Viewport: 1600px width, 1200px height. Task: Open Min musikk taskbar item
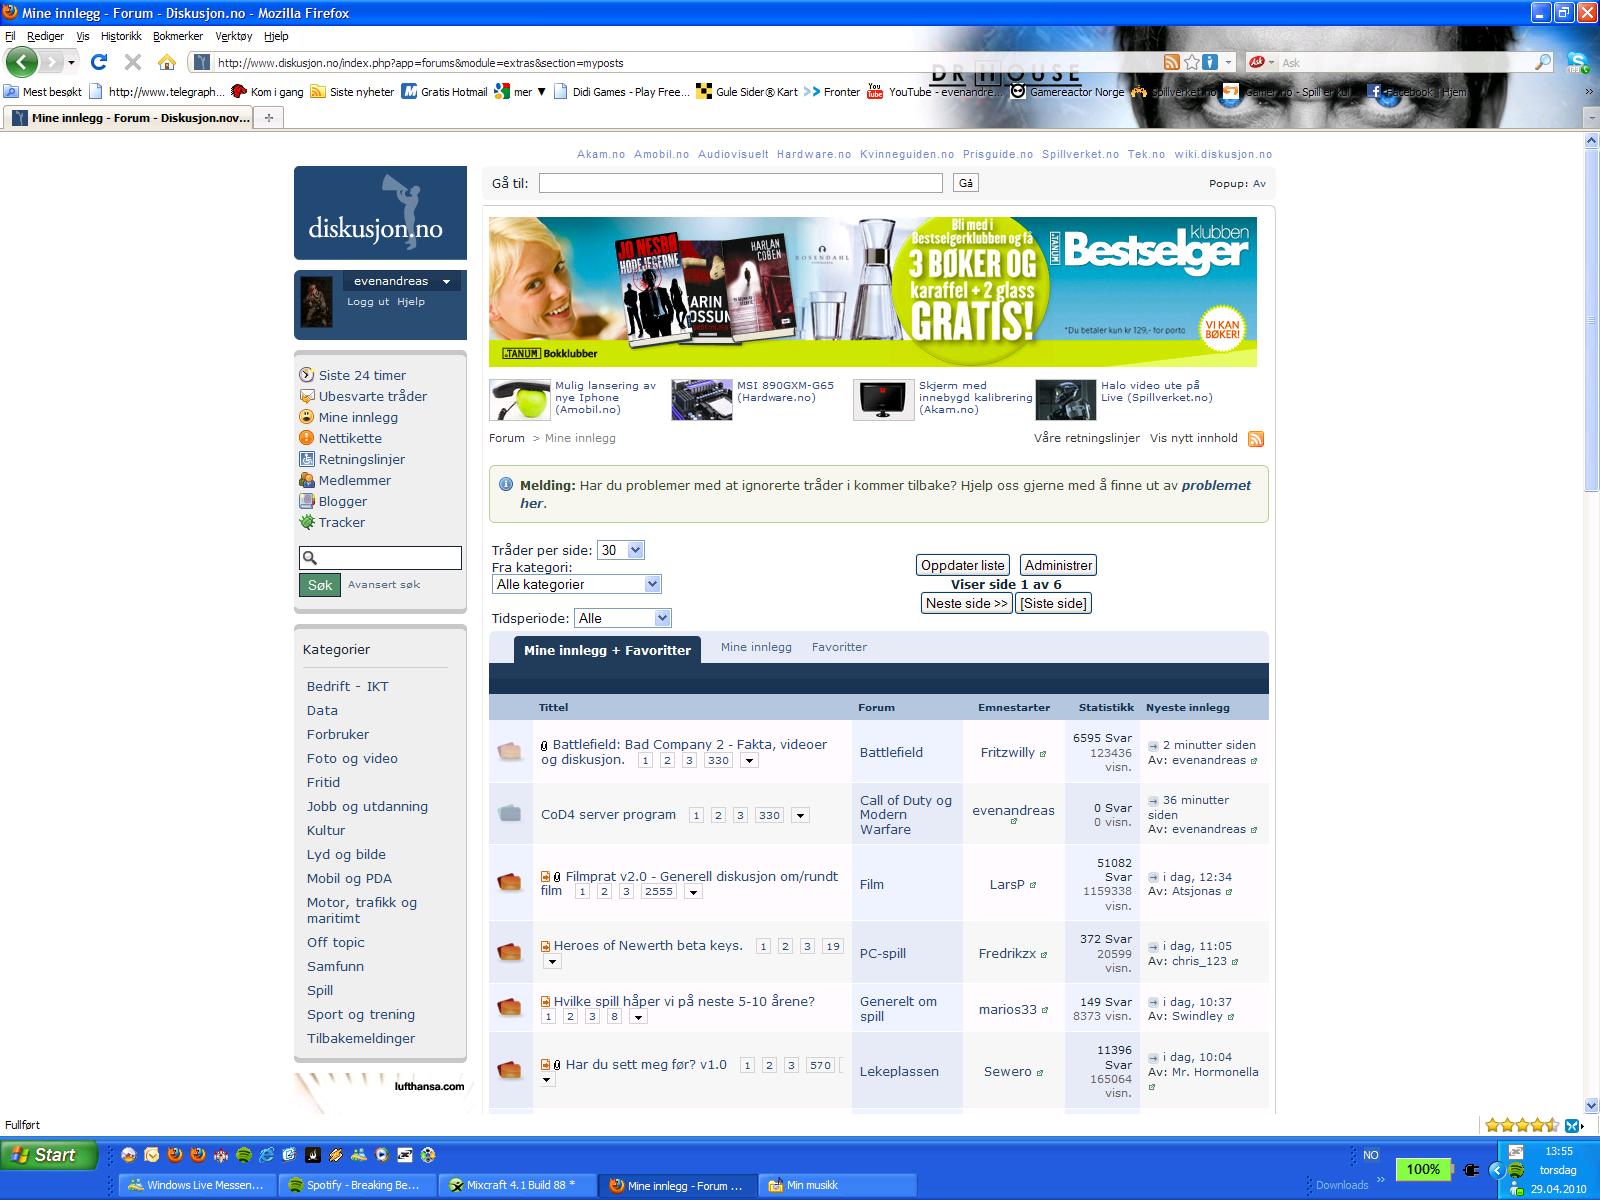click(838, 1185)
